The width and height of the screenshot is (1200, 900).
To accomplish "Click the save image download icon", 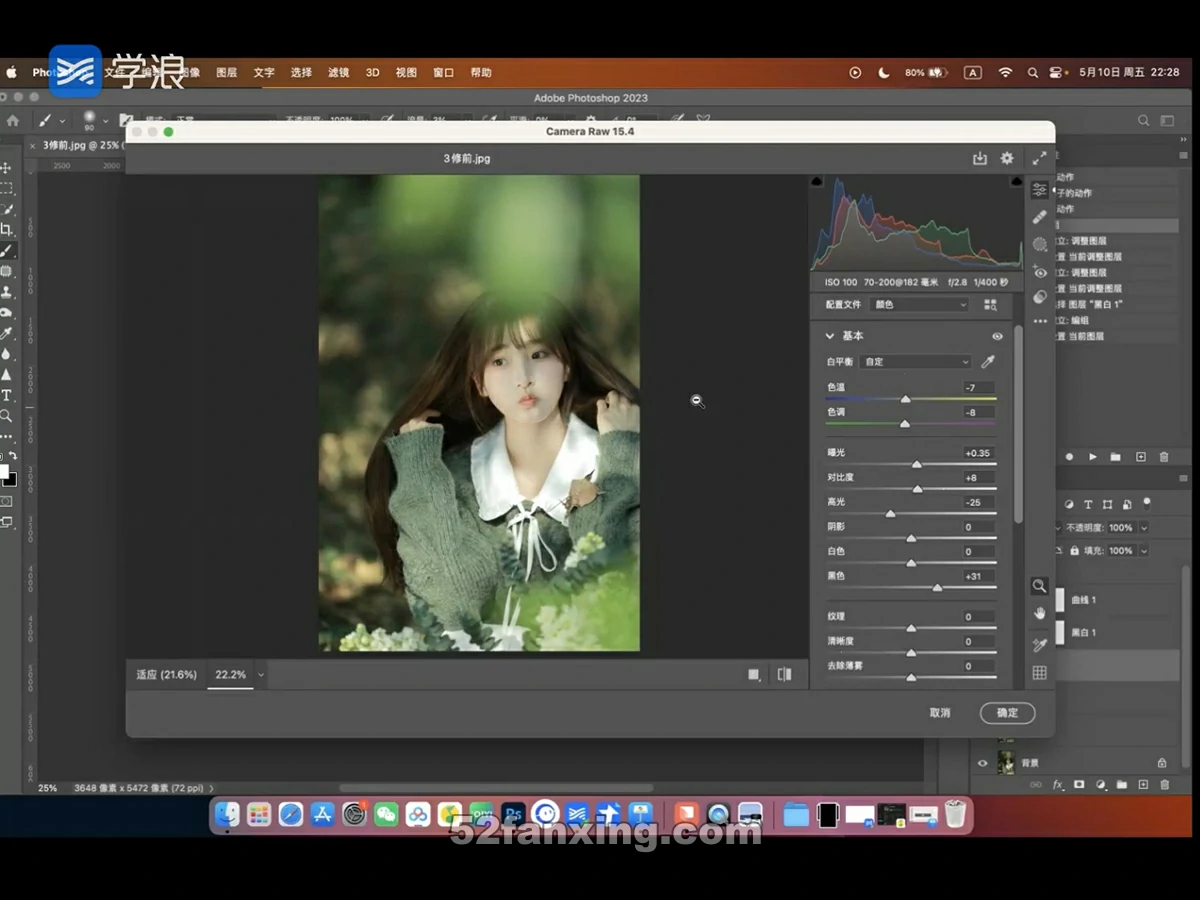I will (x=979, y=158).
